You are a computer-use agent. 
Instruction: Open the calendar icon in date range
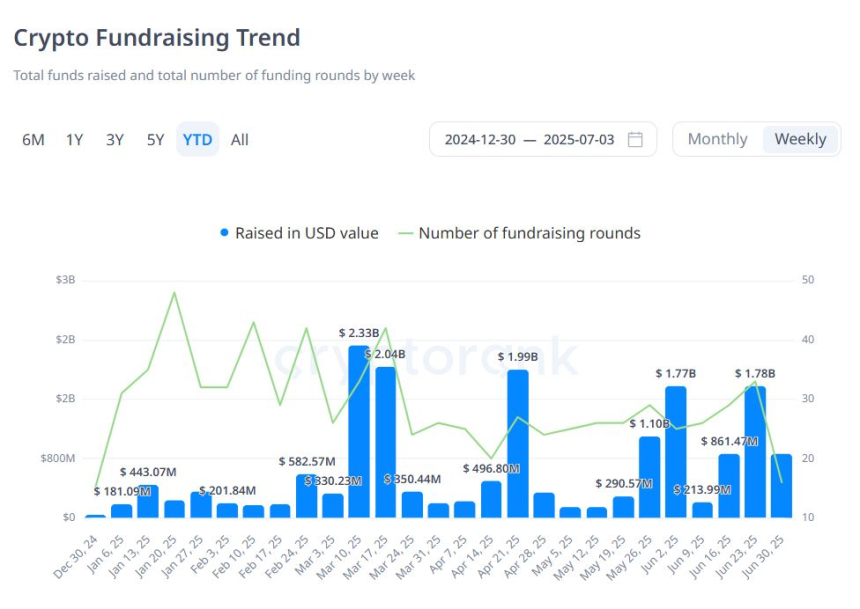point(635,139)
